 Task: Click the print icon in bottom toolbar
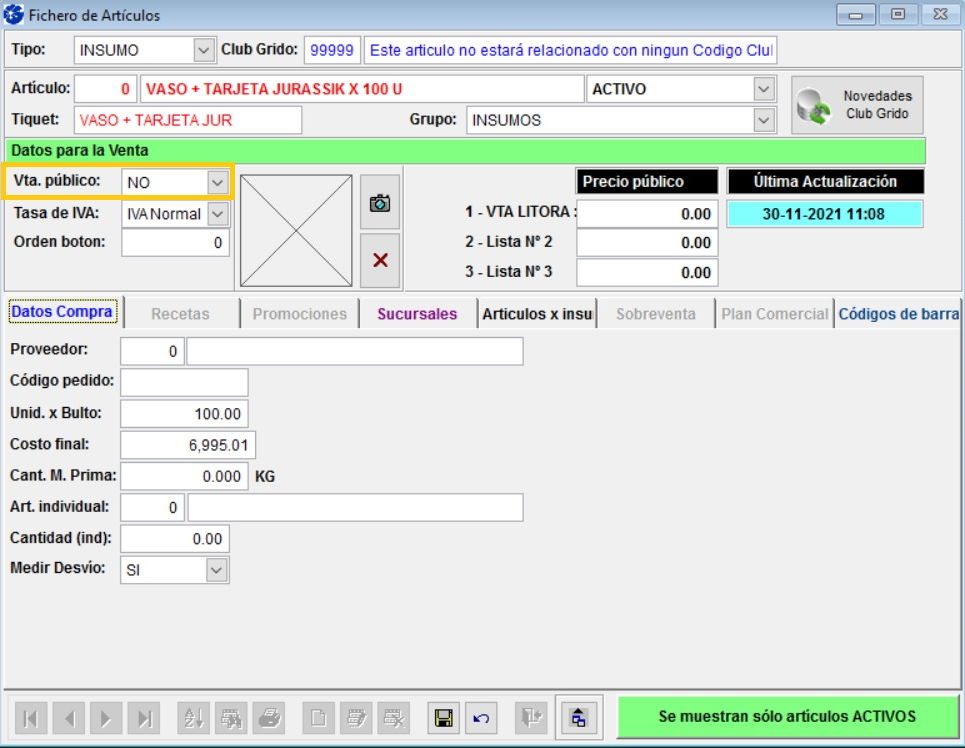(x=268, y=717)
